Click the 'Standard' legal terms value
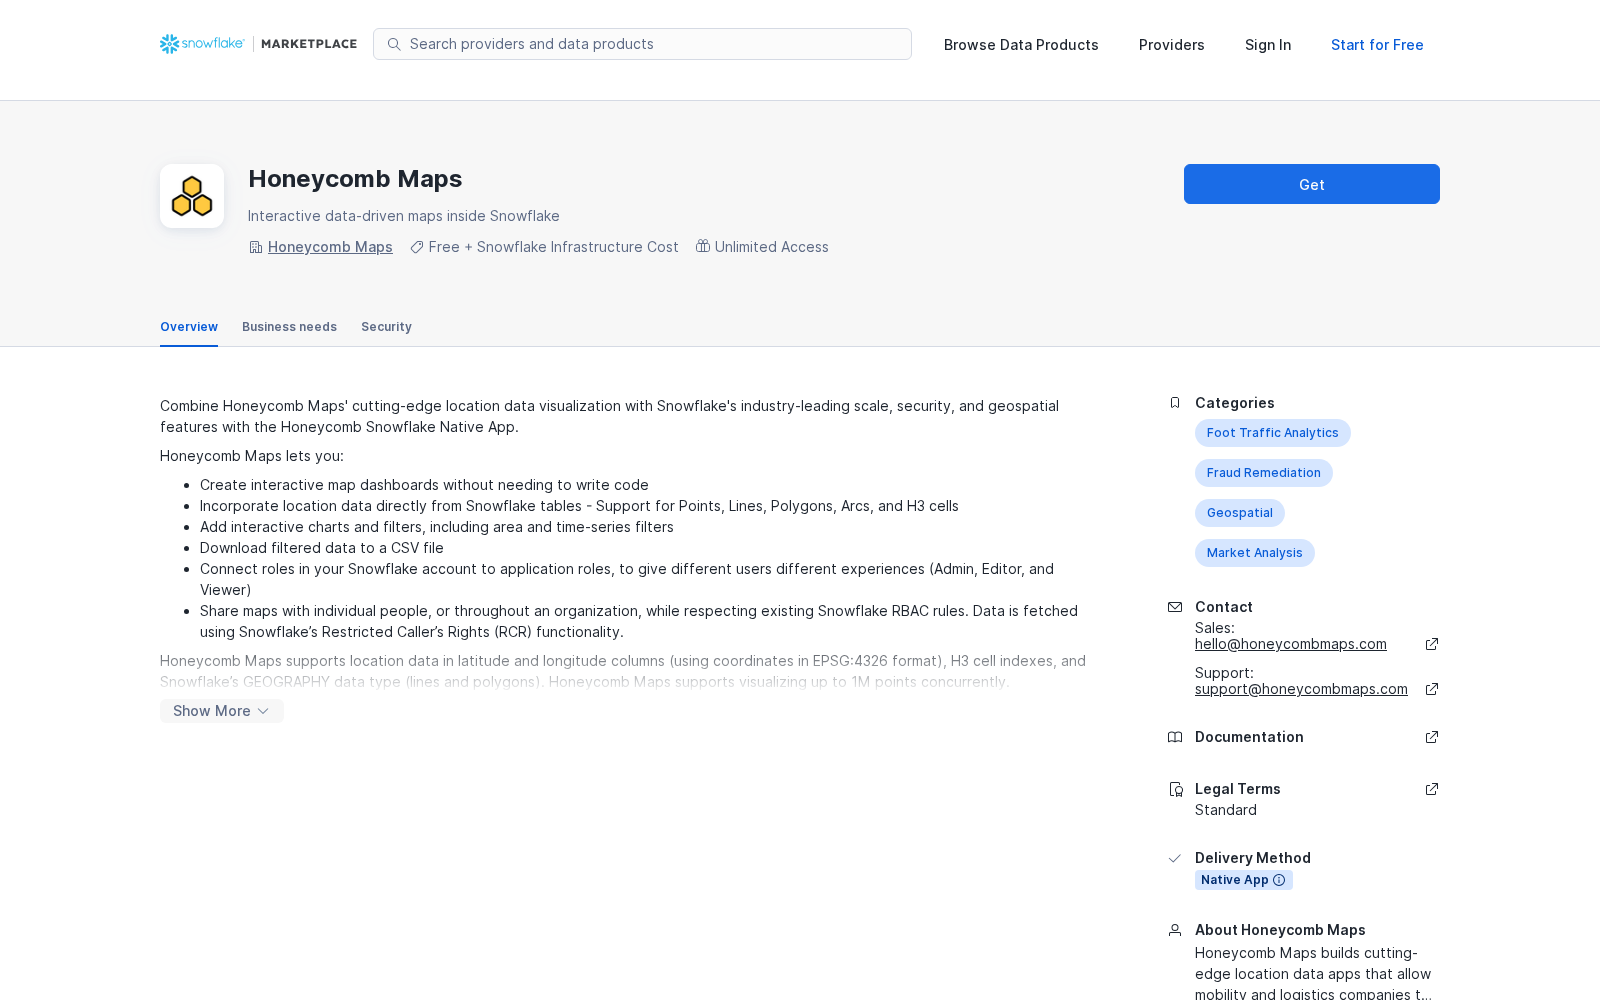 (1226, 810)
